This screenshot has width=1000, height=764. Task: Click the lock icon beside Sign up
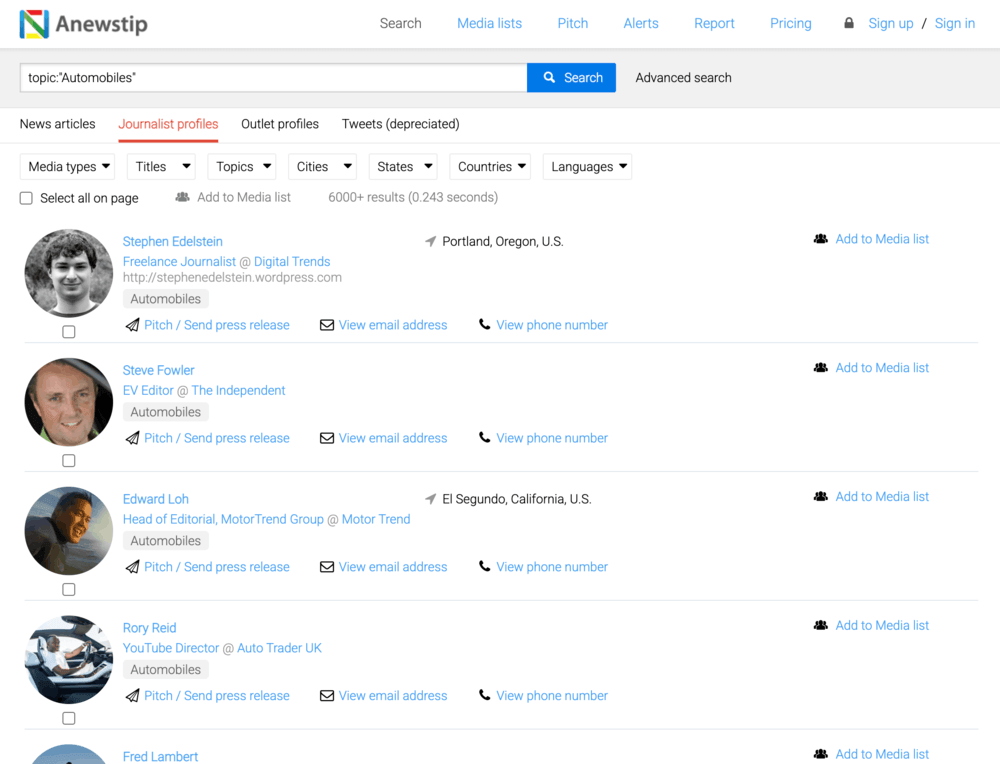pos(849,23)
